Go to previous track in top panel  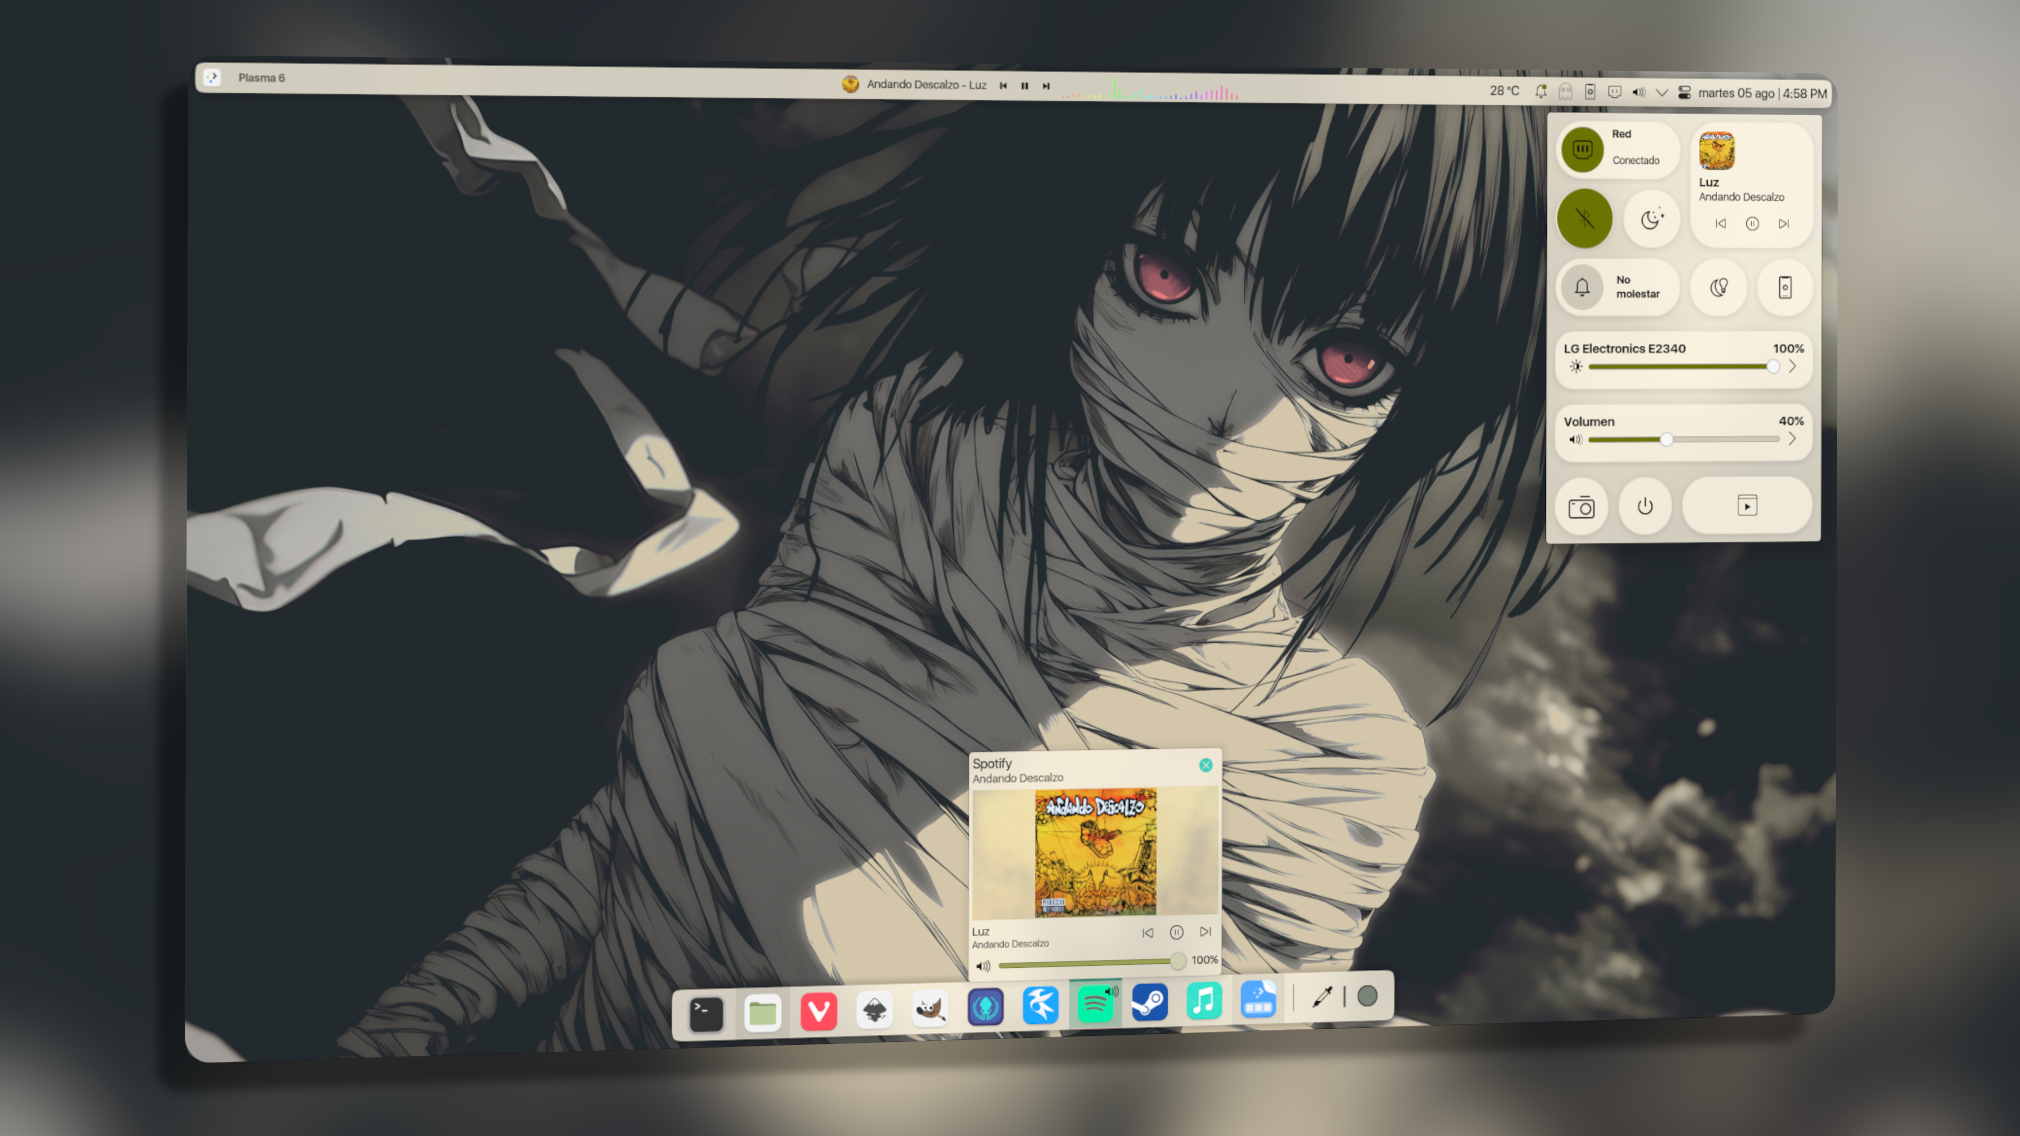pyautogui.click(x=1003, y=86)
